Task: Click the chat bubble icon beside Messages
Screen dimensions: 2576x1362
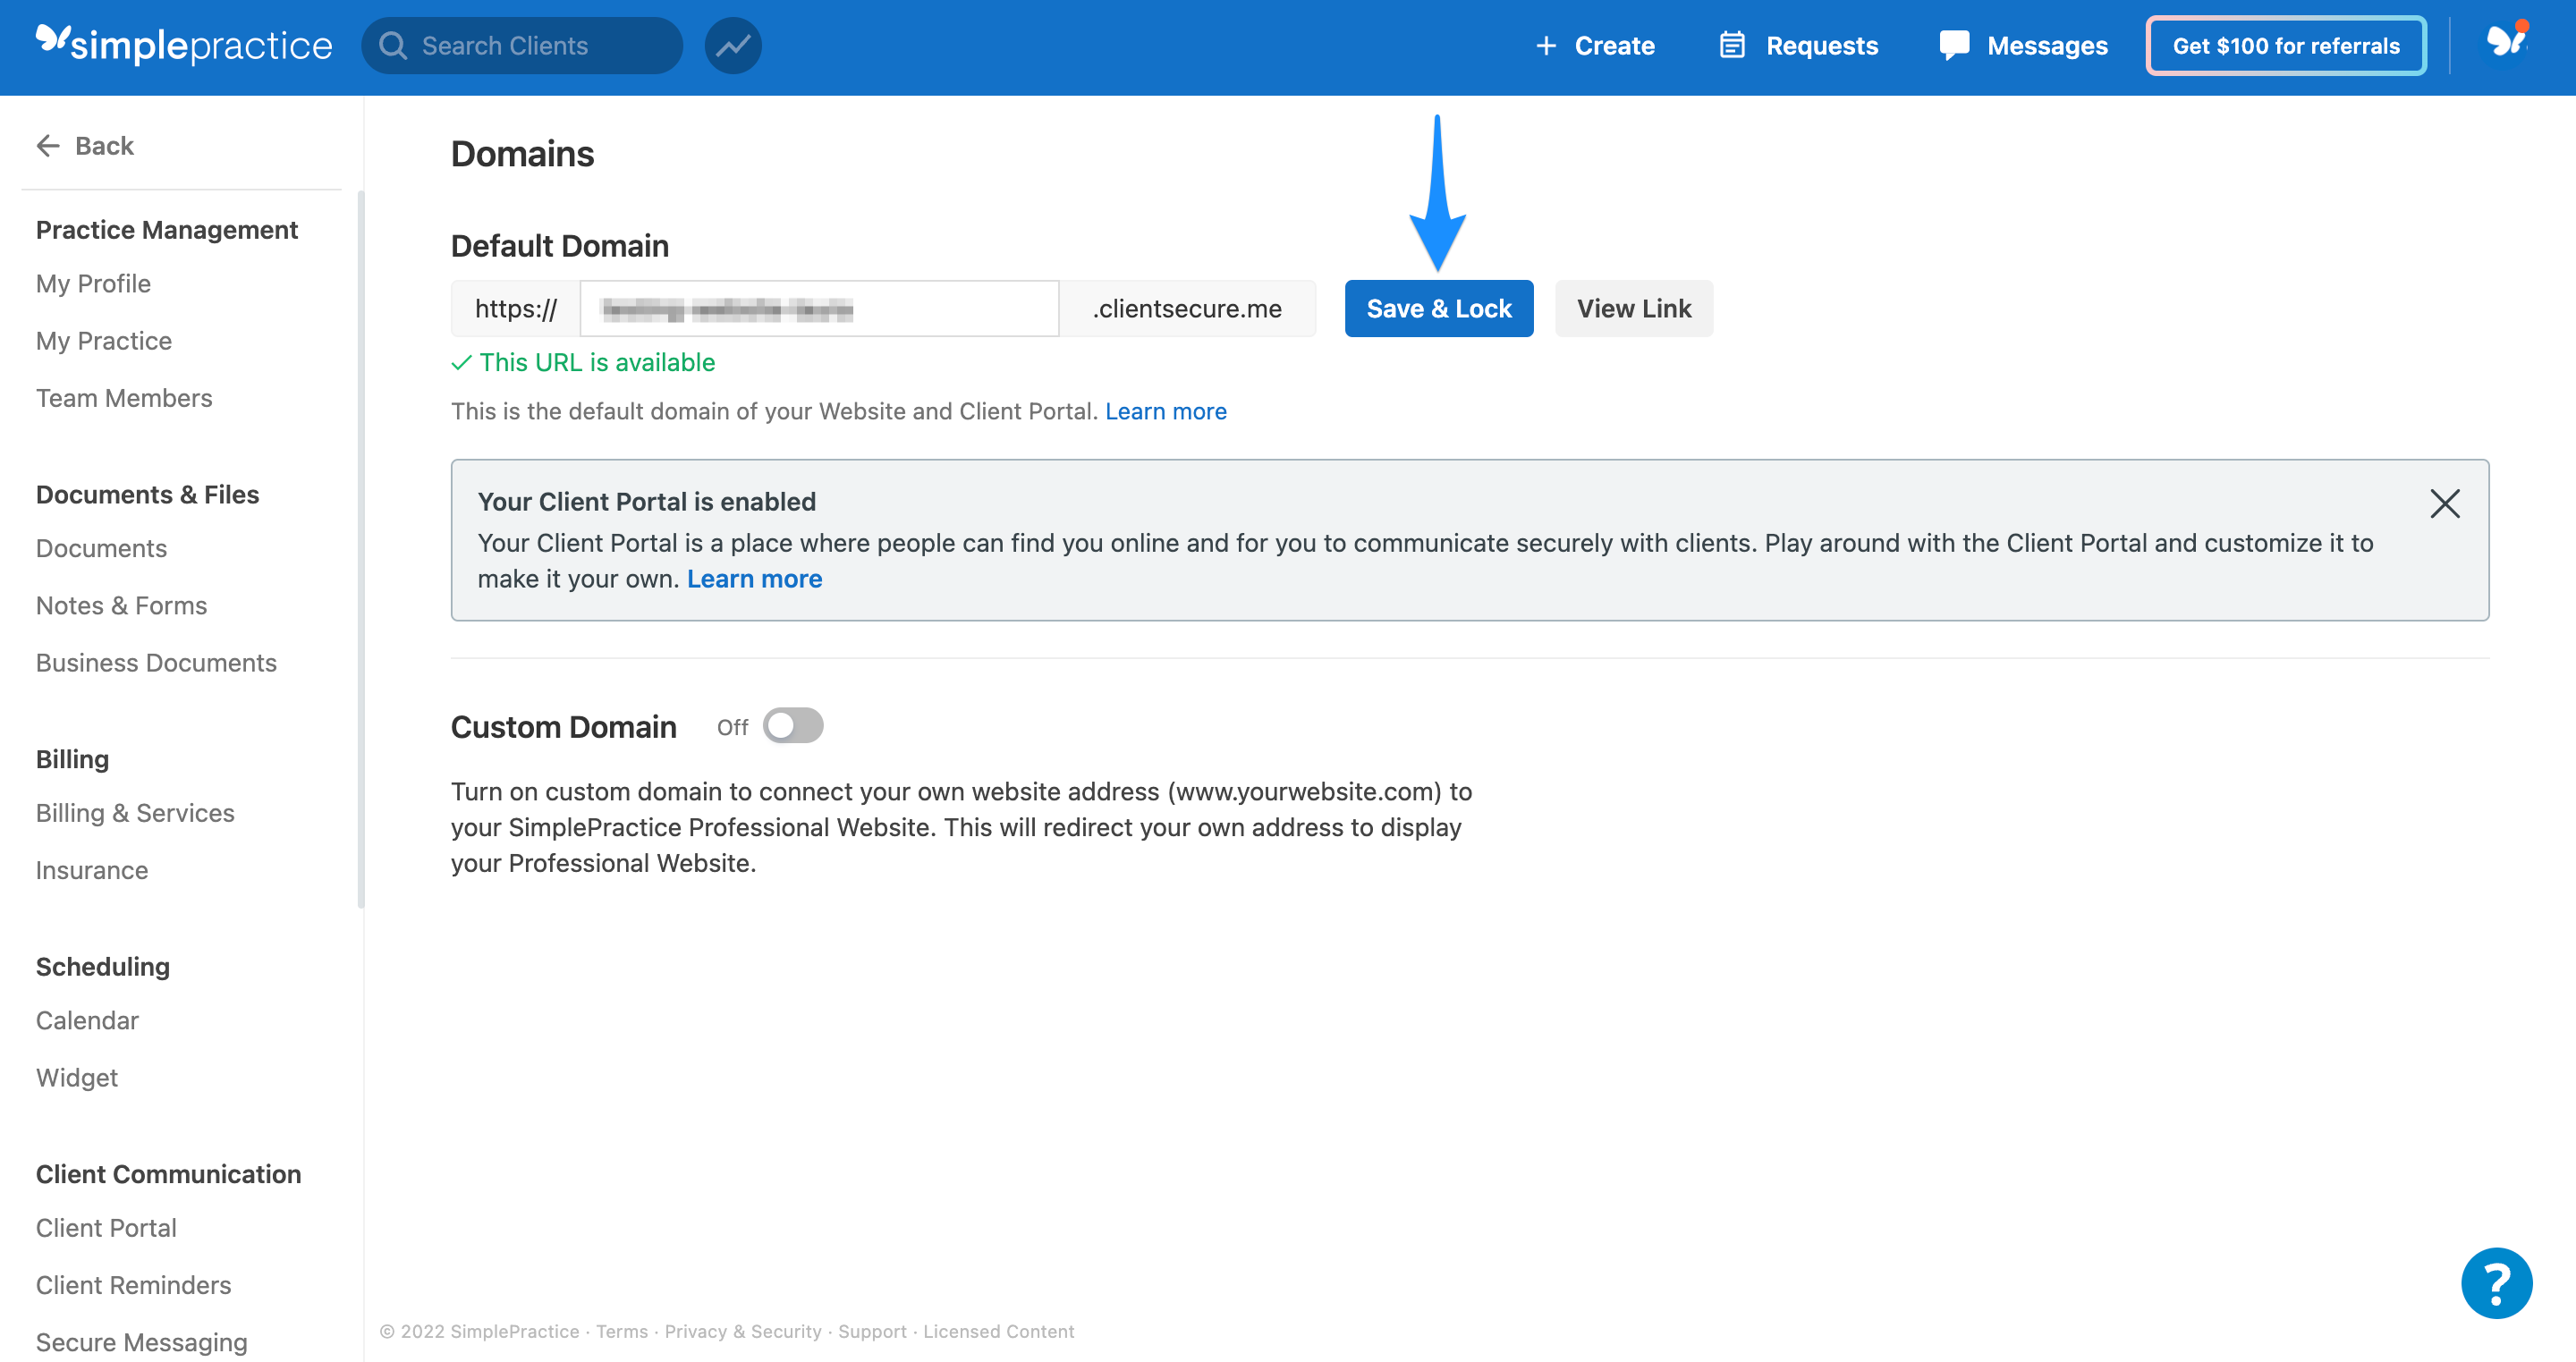Action: click(1954, 46)
